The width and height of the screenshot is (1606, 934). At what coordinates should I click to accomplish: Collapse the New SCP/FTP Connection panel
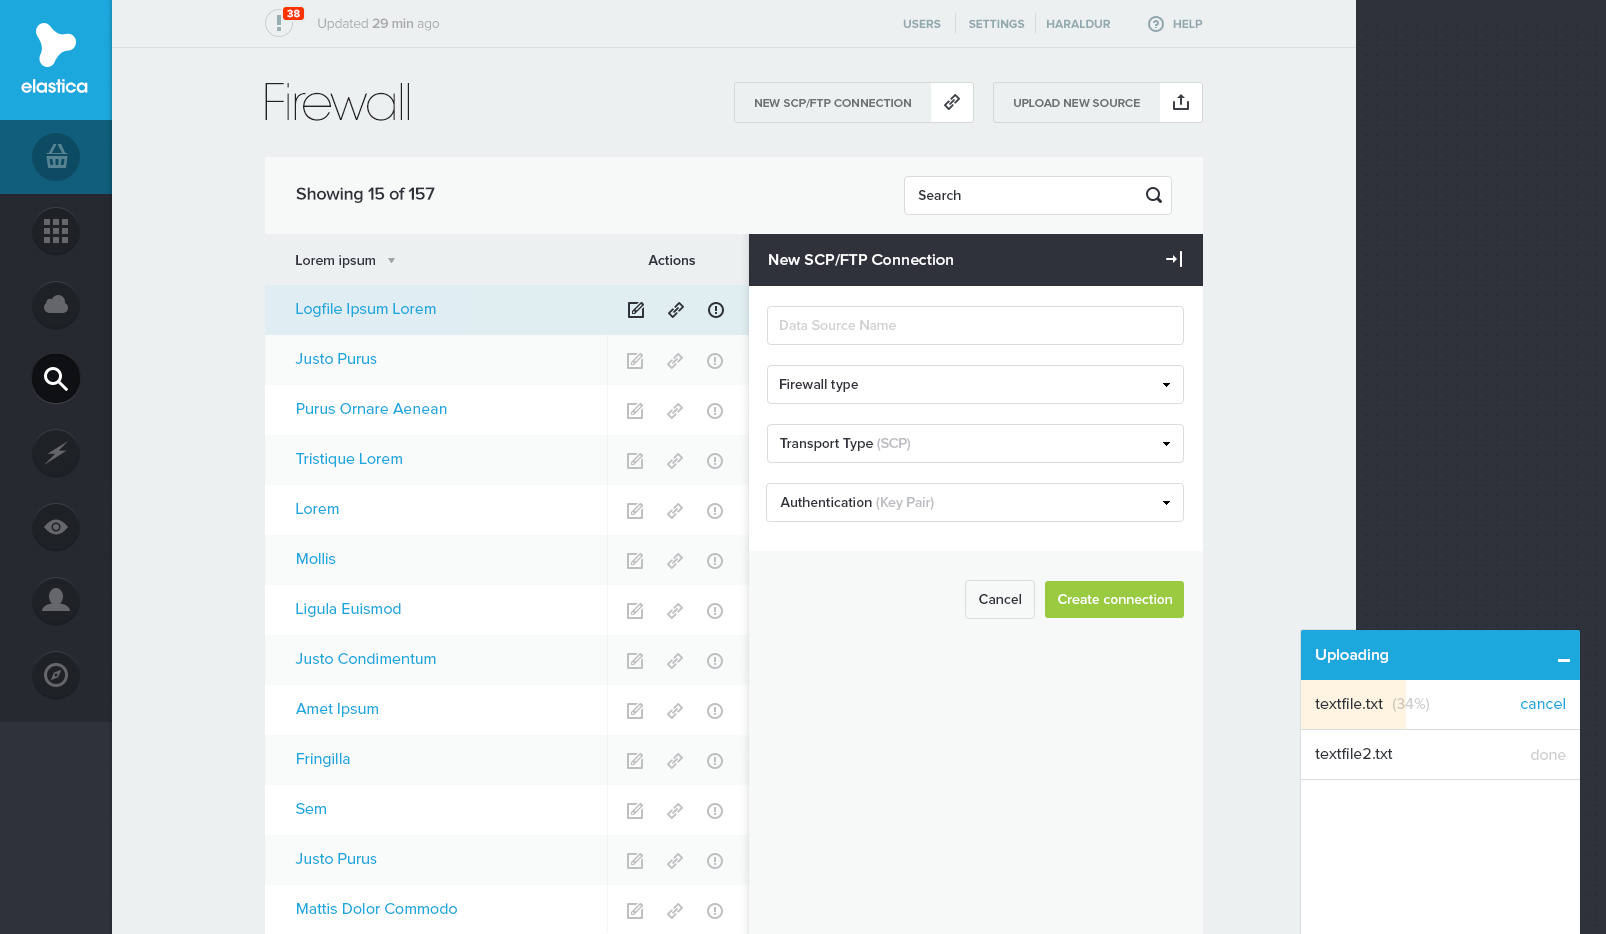pos(1174,259)
